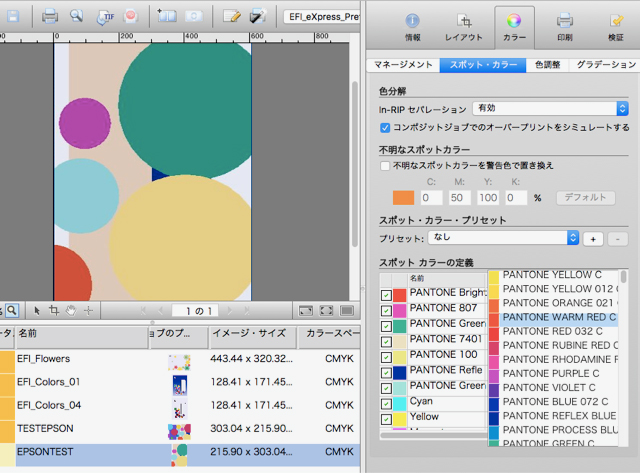This screenshot has height=473, width=640.
Task: Open the 情報 info panel
Action: [x=412, y=27]
